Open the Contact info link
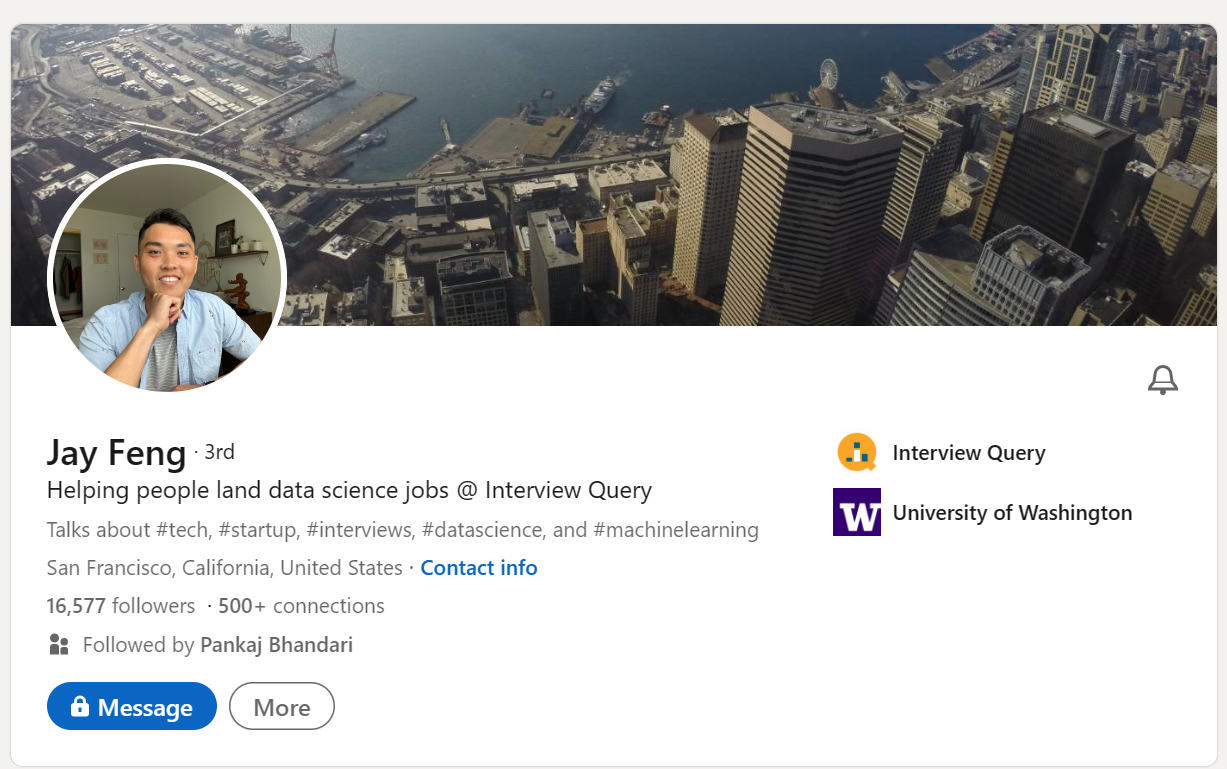Screen dimensions: 1227x769 479,568
